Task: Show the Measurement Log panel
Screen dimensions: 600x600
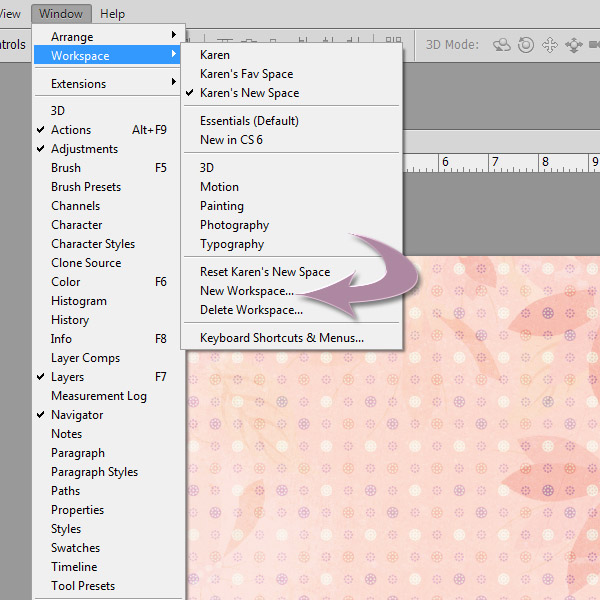Action: [x=107, y=396]
